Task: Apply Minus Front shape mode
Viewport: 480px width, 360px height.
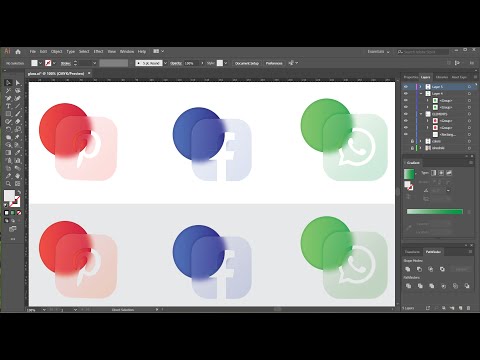Action: click(419, 269)
